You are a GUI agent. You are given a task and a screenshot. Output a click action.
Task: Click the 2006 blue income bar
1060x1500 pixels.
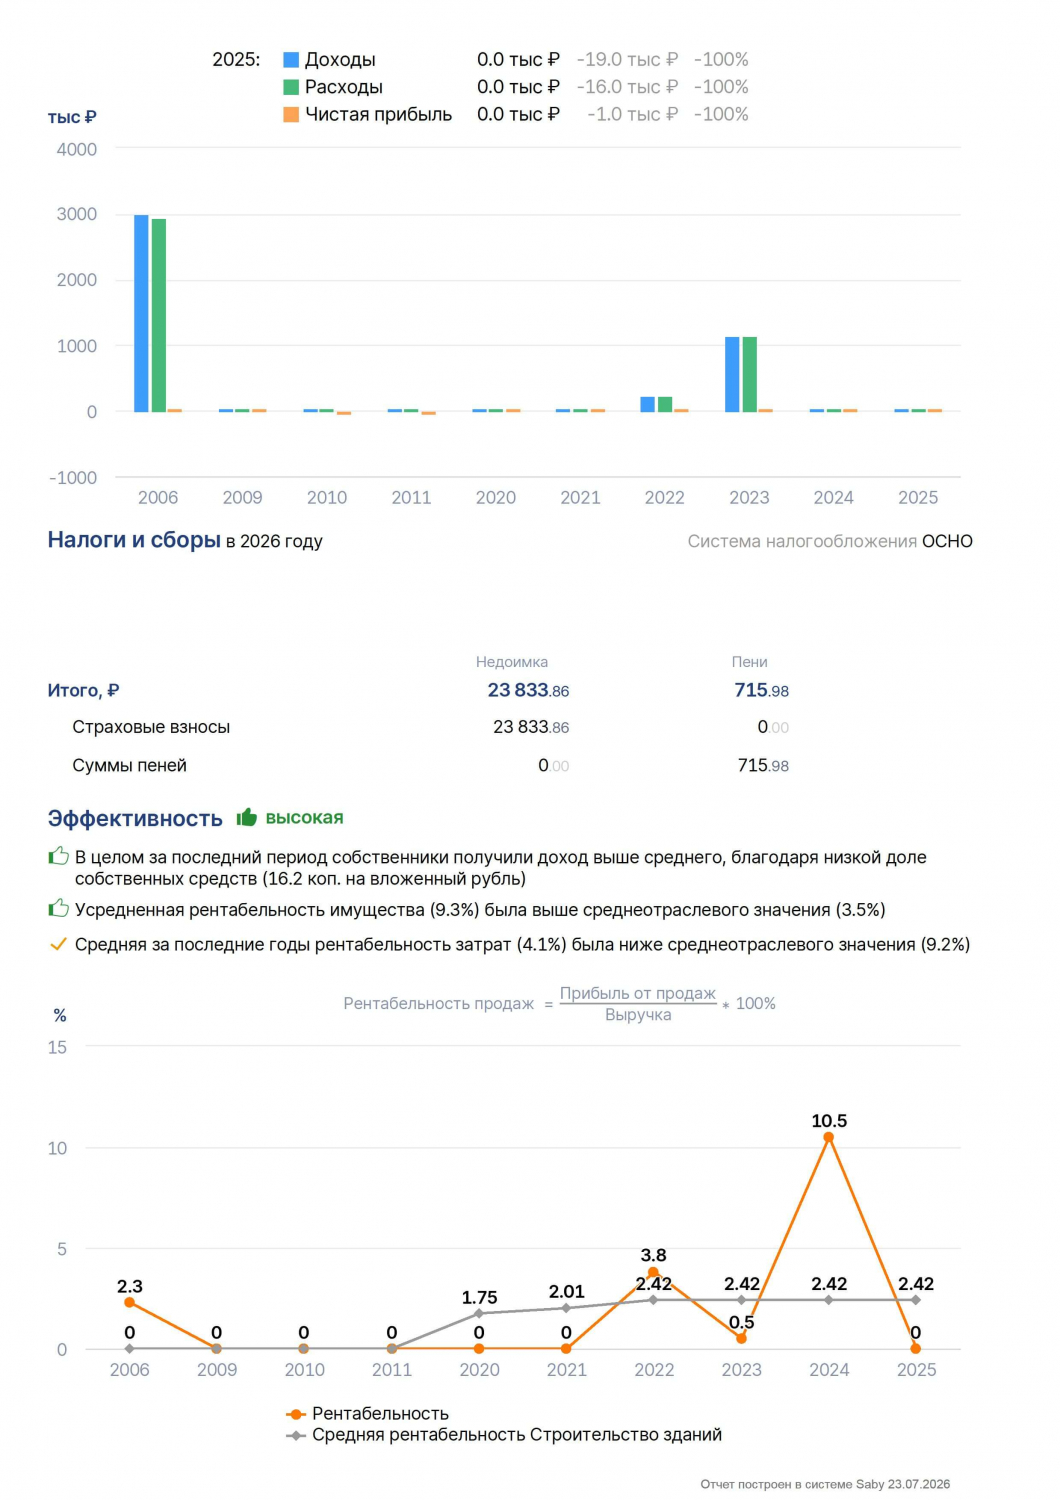tap(141, 313)
